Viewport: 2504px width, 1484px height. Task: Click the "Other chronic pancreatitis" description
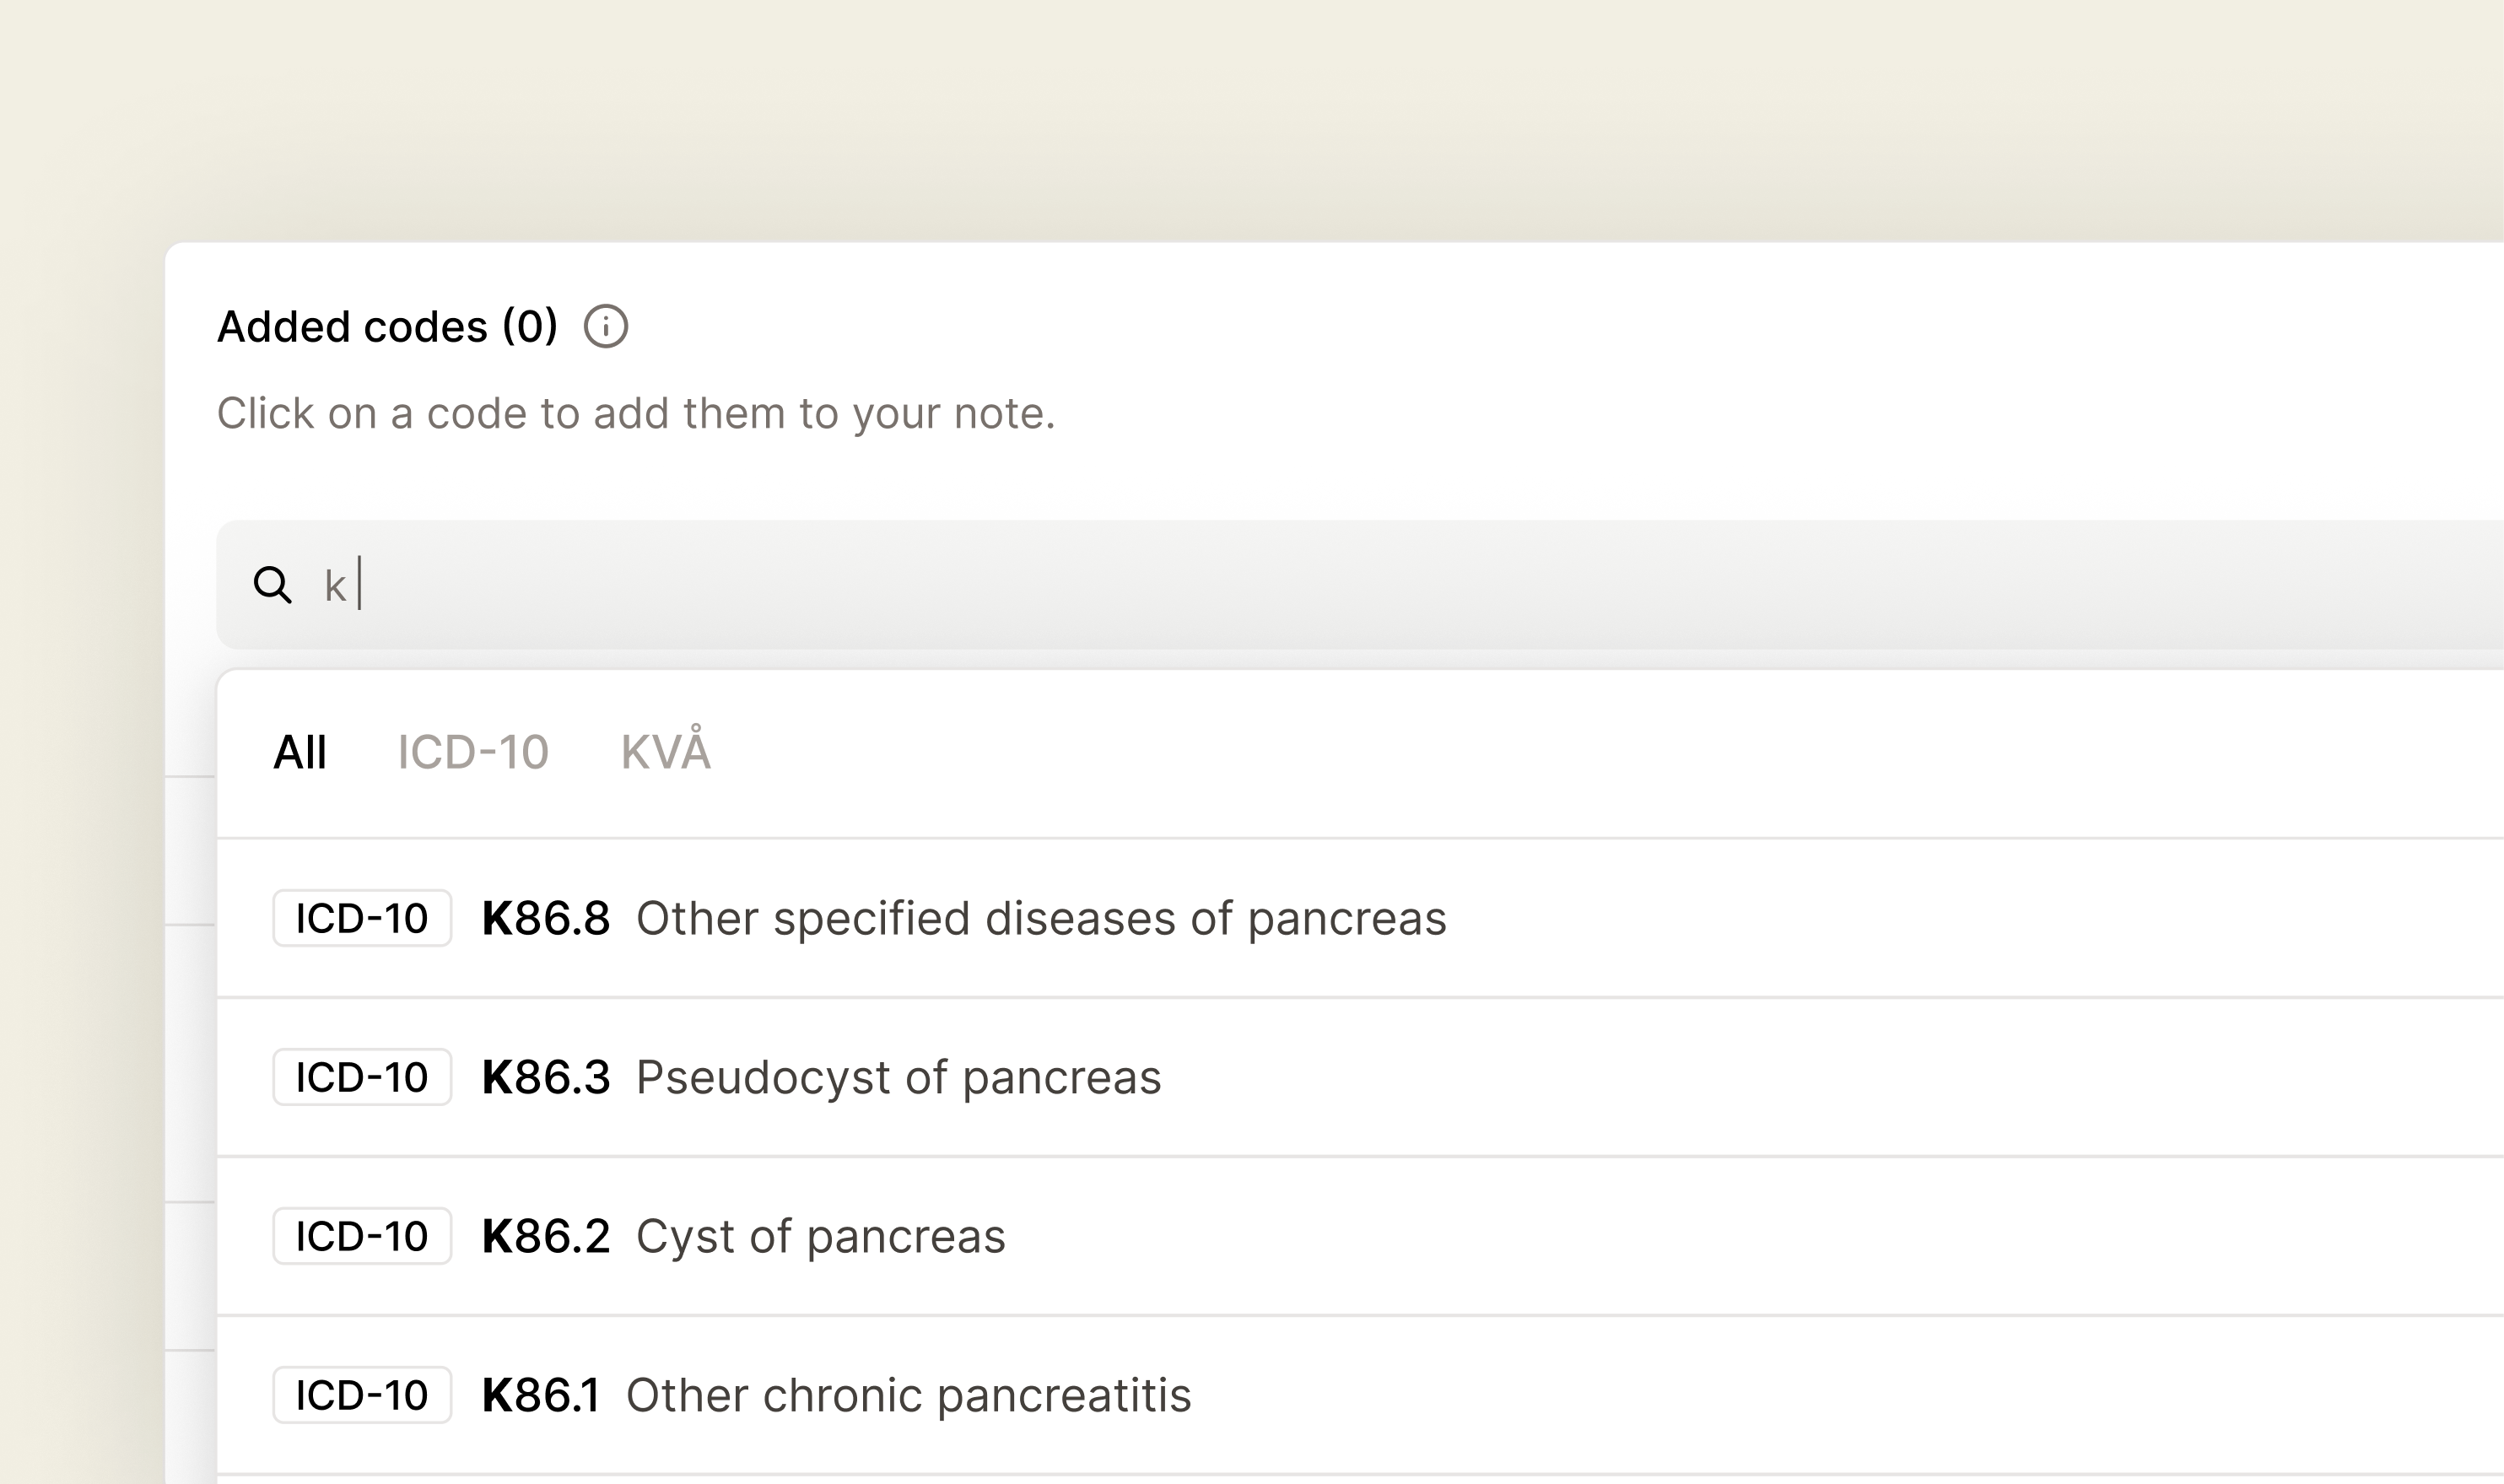tap(908, 1396)
